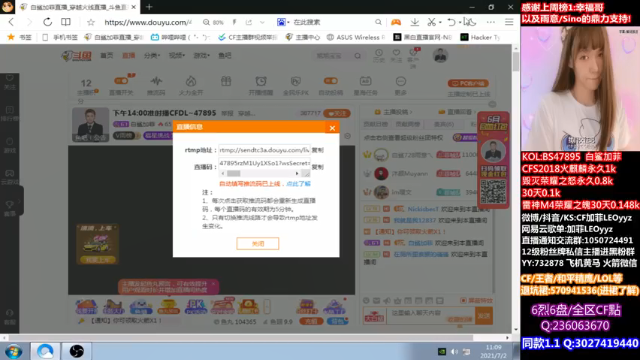The width and height of the screenshot is (640, 360).
Task: Open the browser hamburger menu
Action: tap(509, 22)
